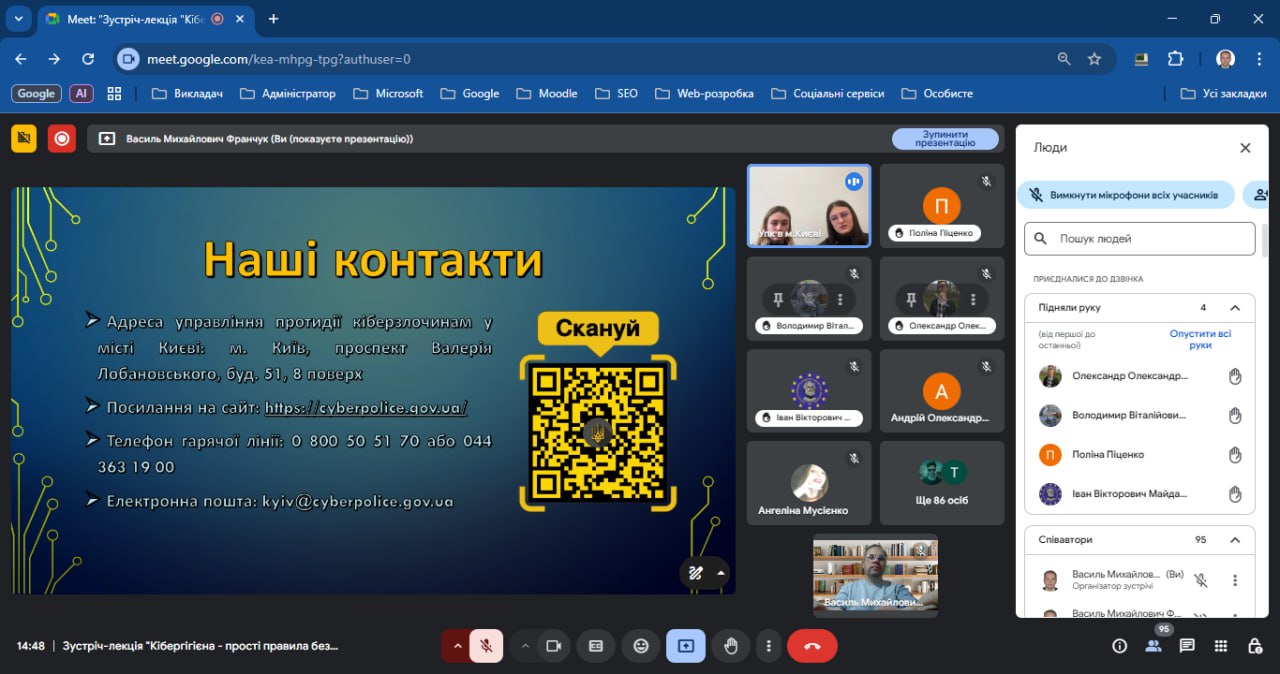Open the Chrome profile avatar

[x=1225, y=59]
